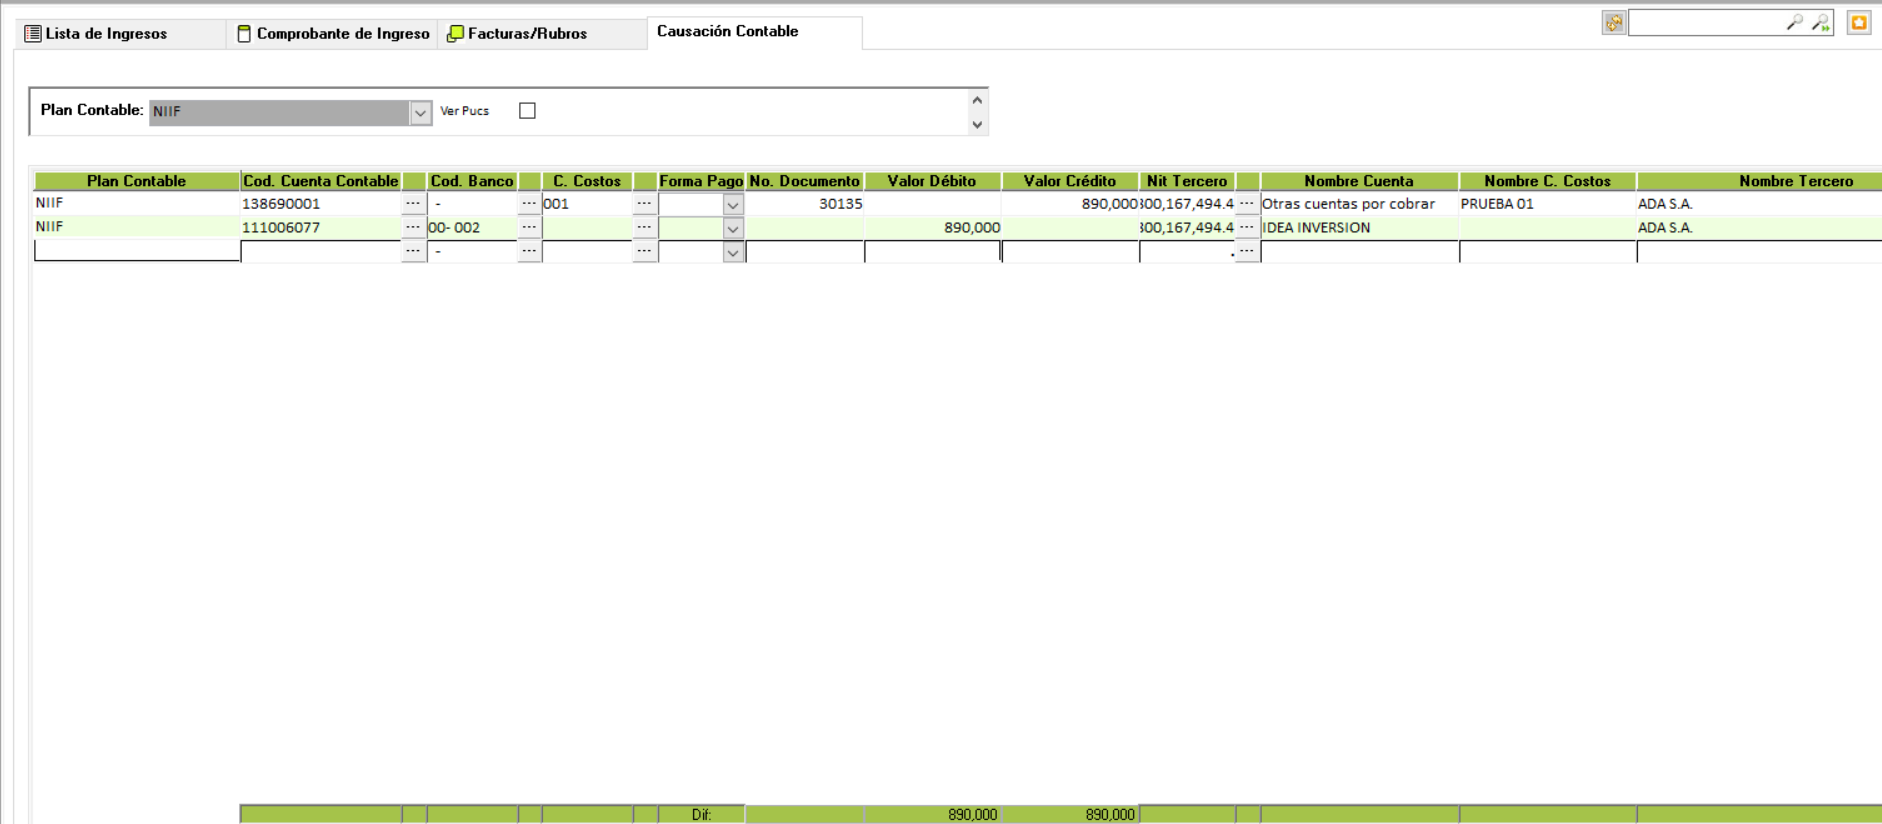Click the magnifier with green arrows icon

(x=1820, y=22)
